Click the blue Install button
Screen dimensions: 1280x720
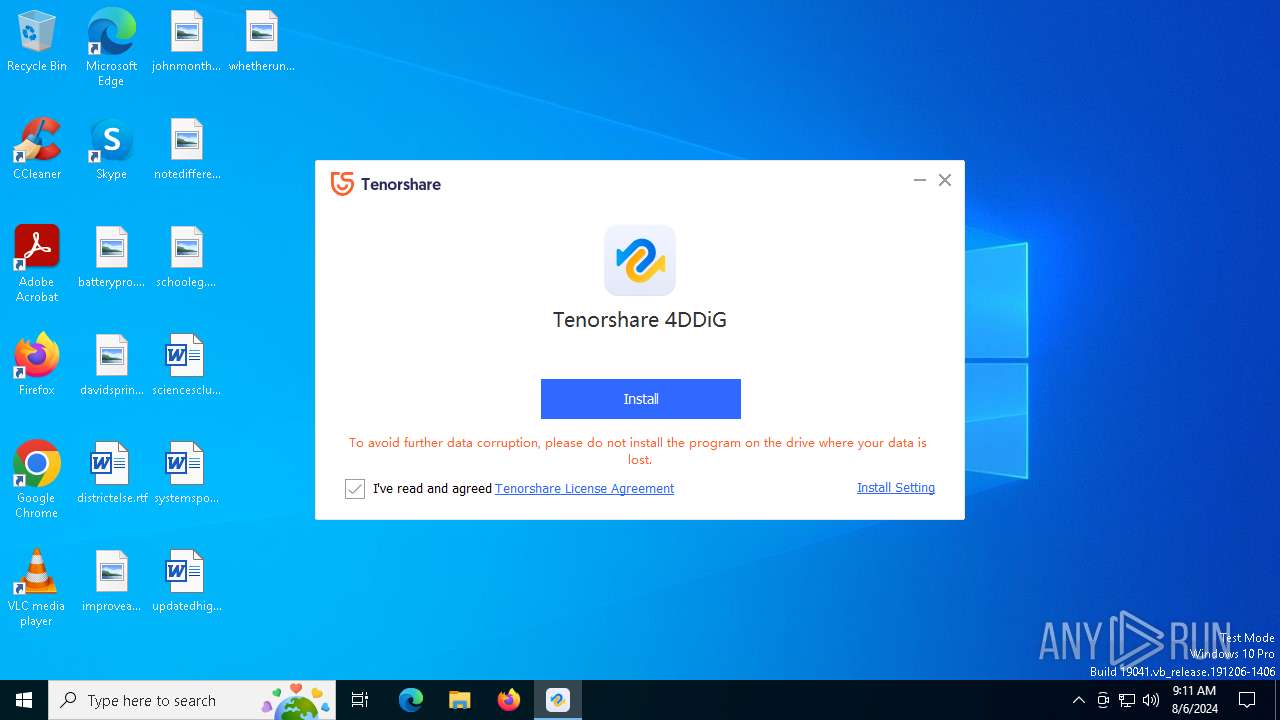click(x=640, y=399)
